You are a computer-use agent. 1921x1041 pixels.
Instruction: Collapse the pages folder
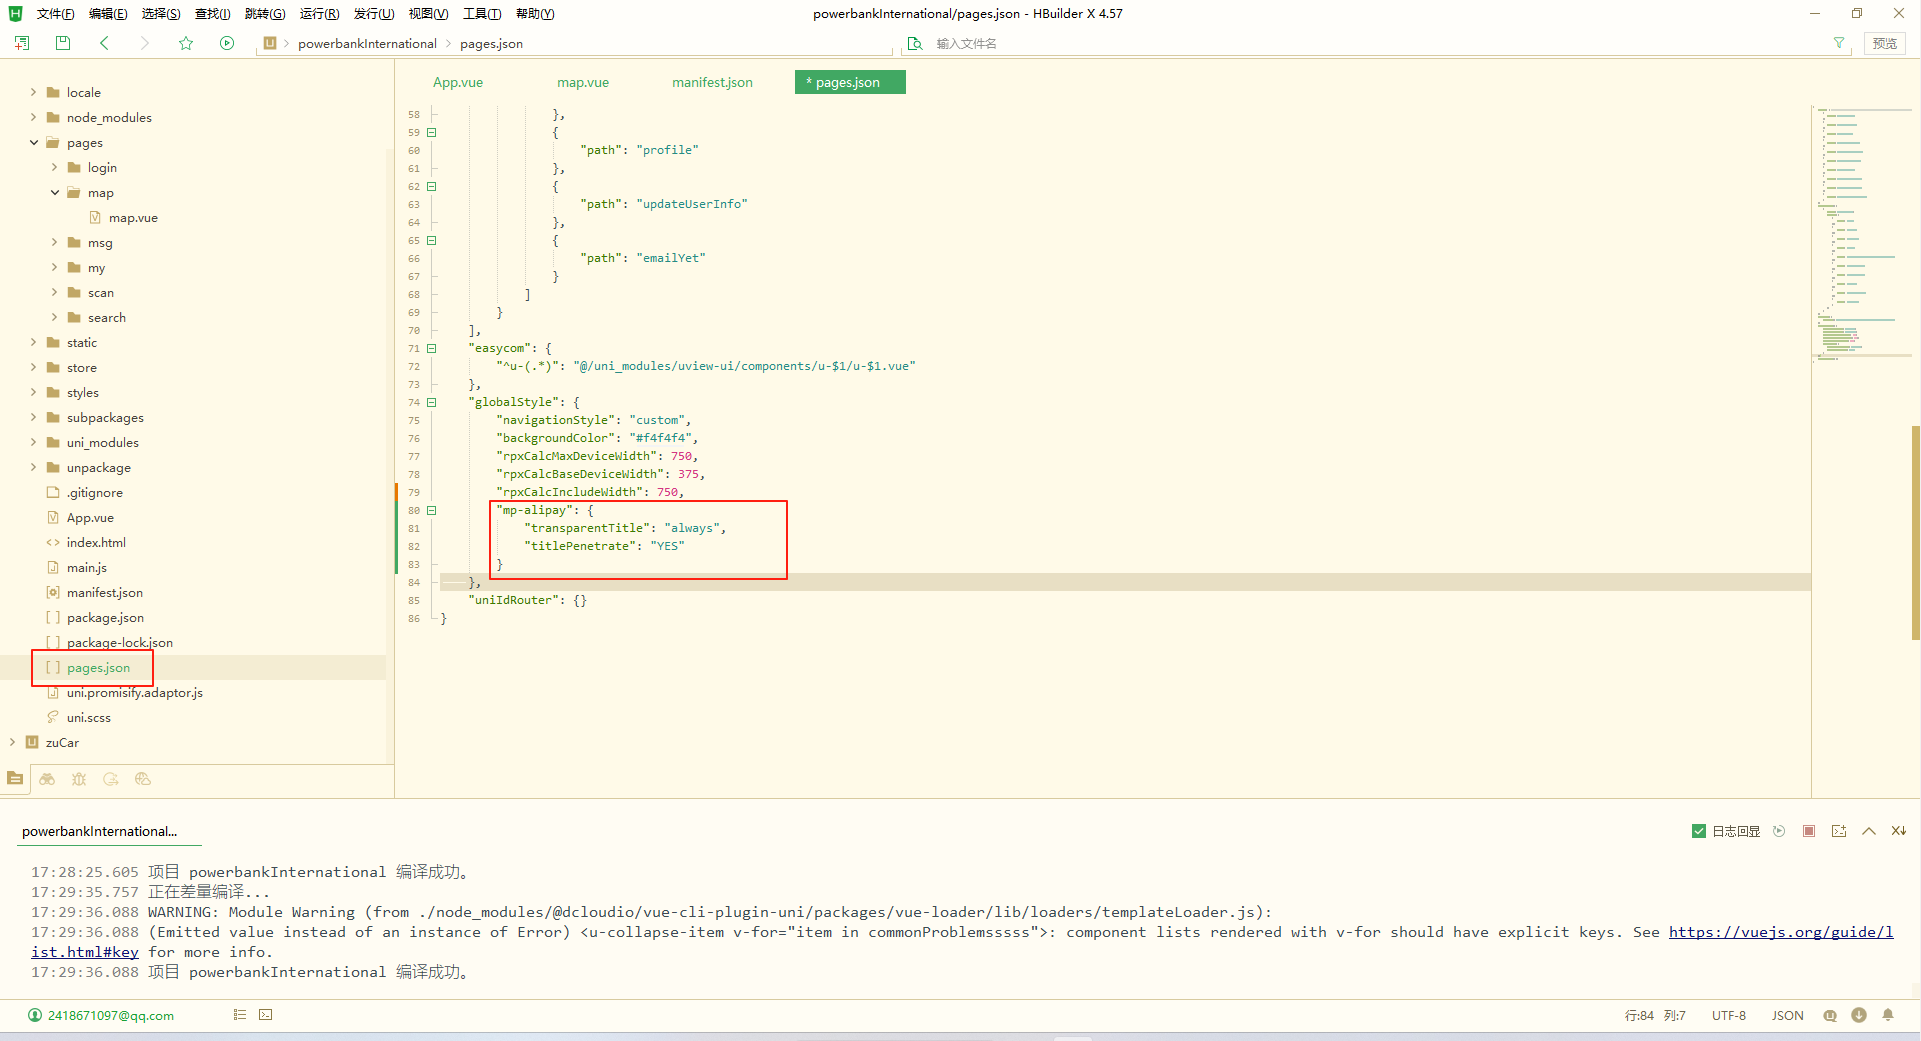click(x=33, y=142)
